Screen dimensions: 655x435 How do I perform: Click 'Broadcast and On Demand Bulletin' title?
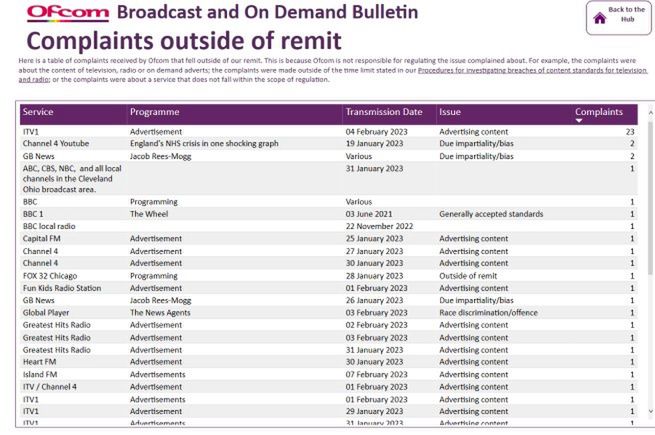coord(267,12)
